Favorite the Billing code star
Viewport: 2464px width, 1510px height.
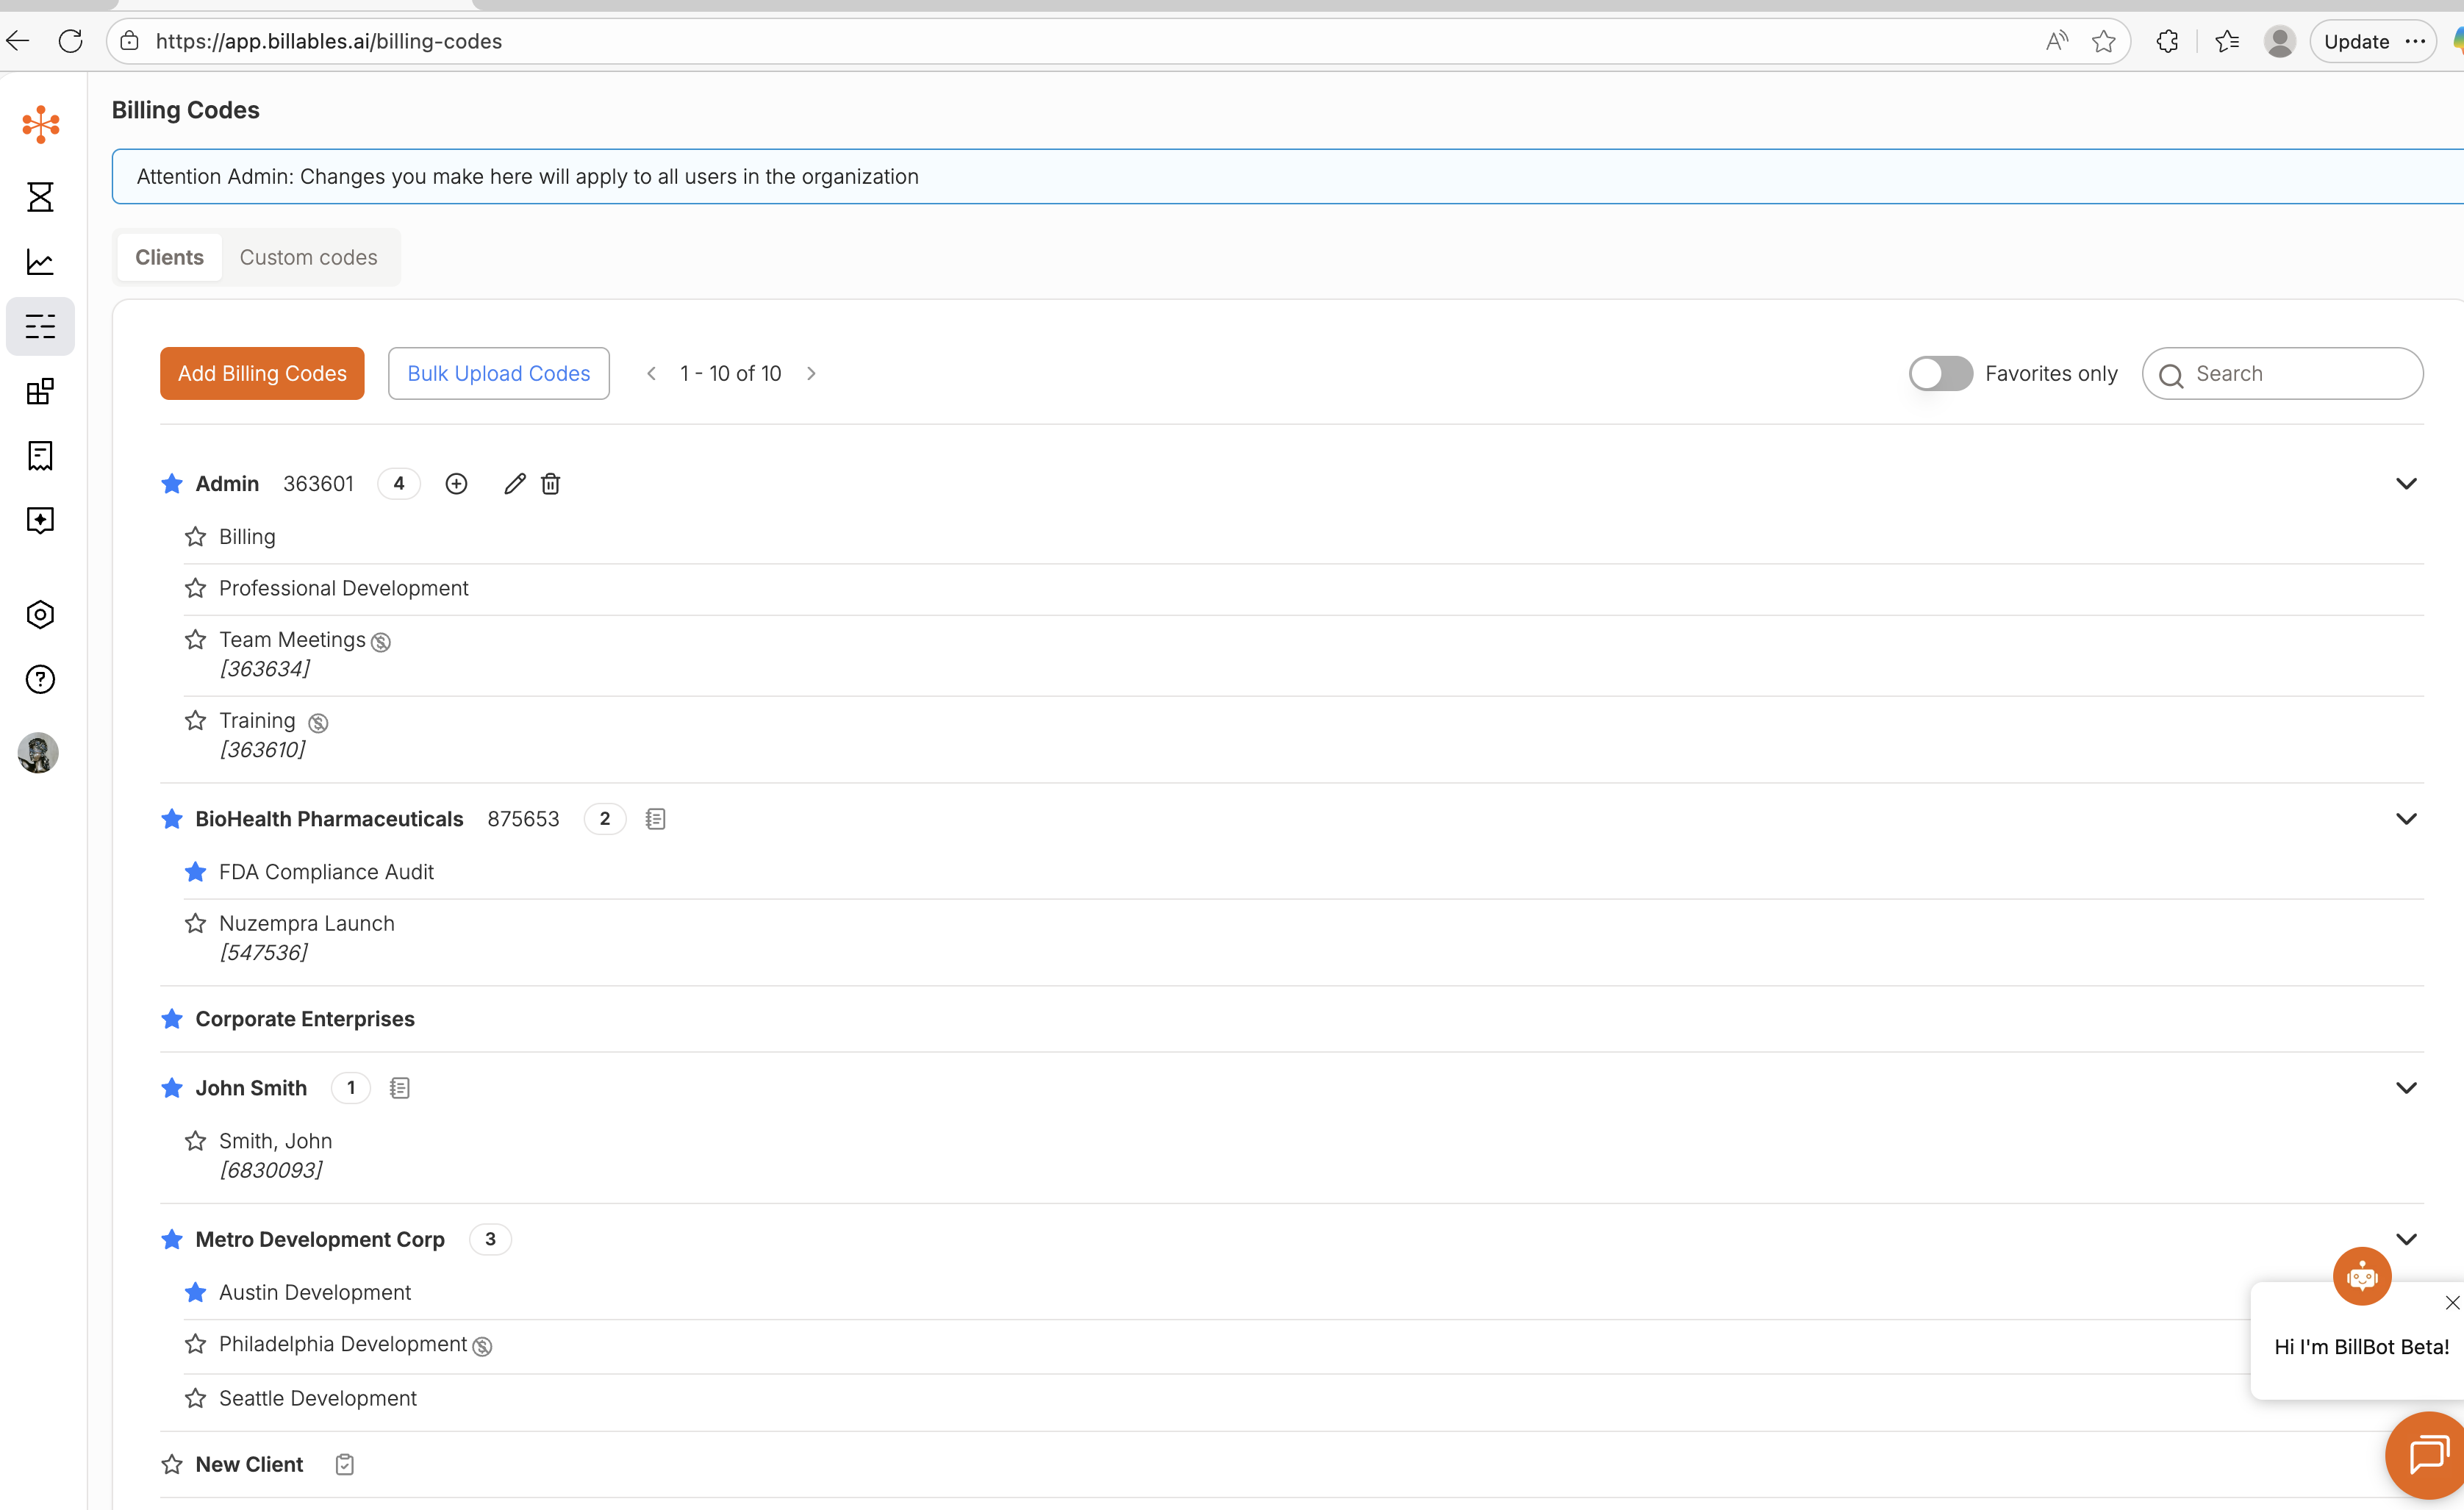195,537
